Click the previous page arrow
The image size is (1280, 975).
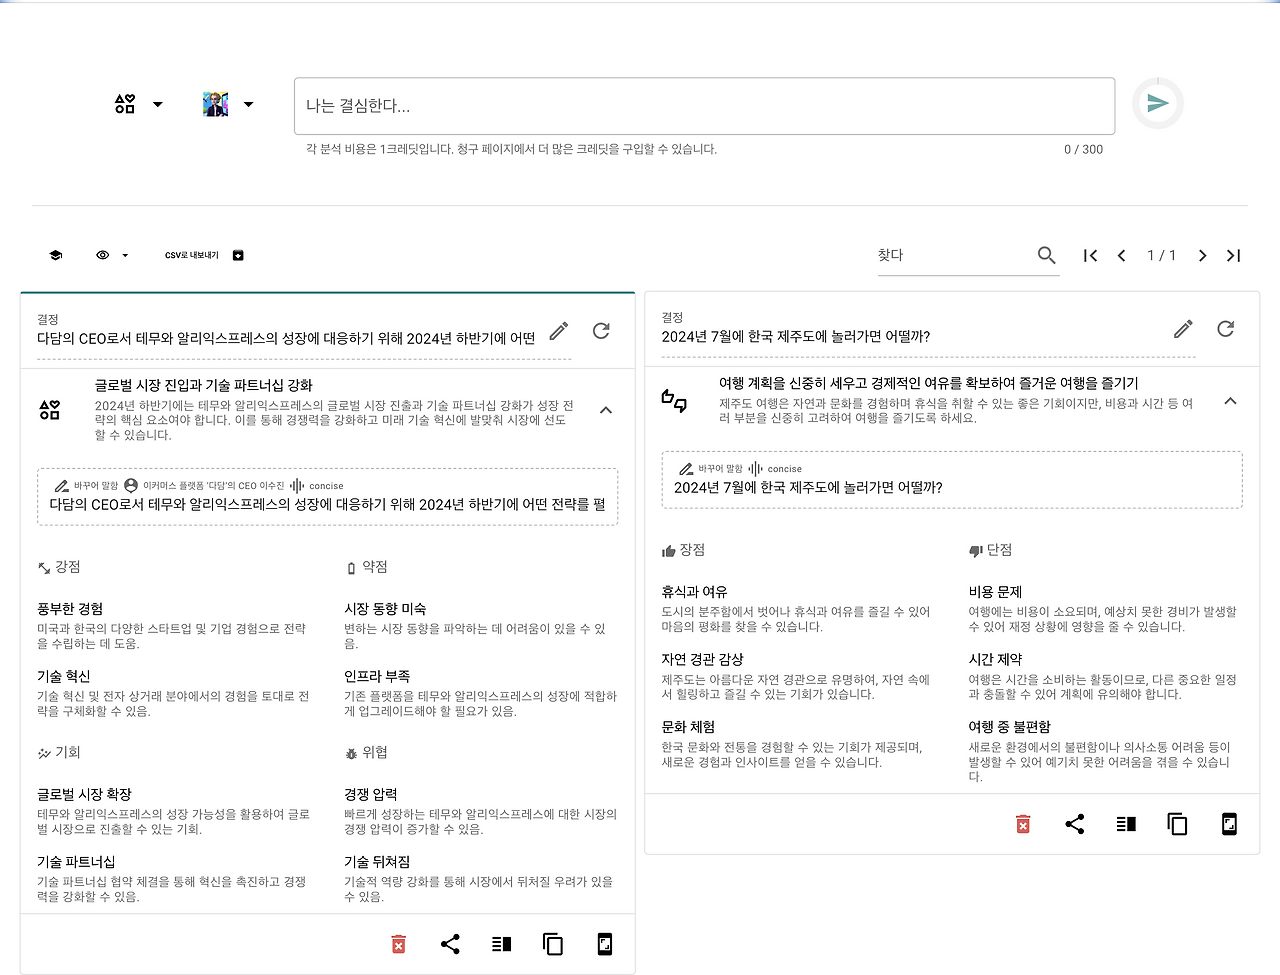[1121, 255]
